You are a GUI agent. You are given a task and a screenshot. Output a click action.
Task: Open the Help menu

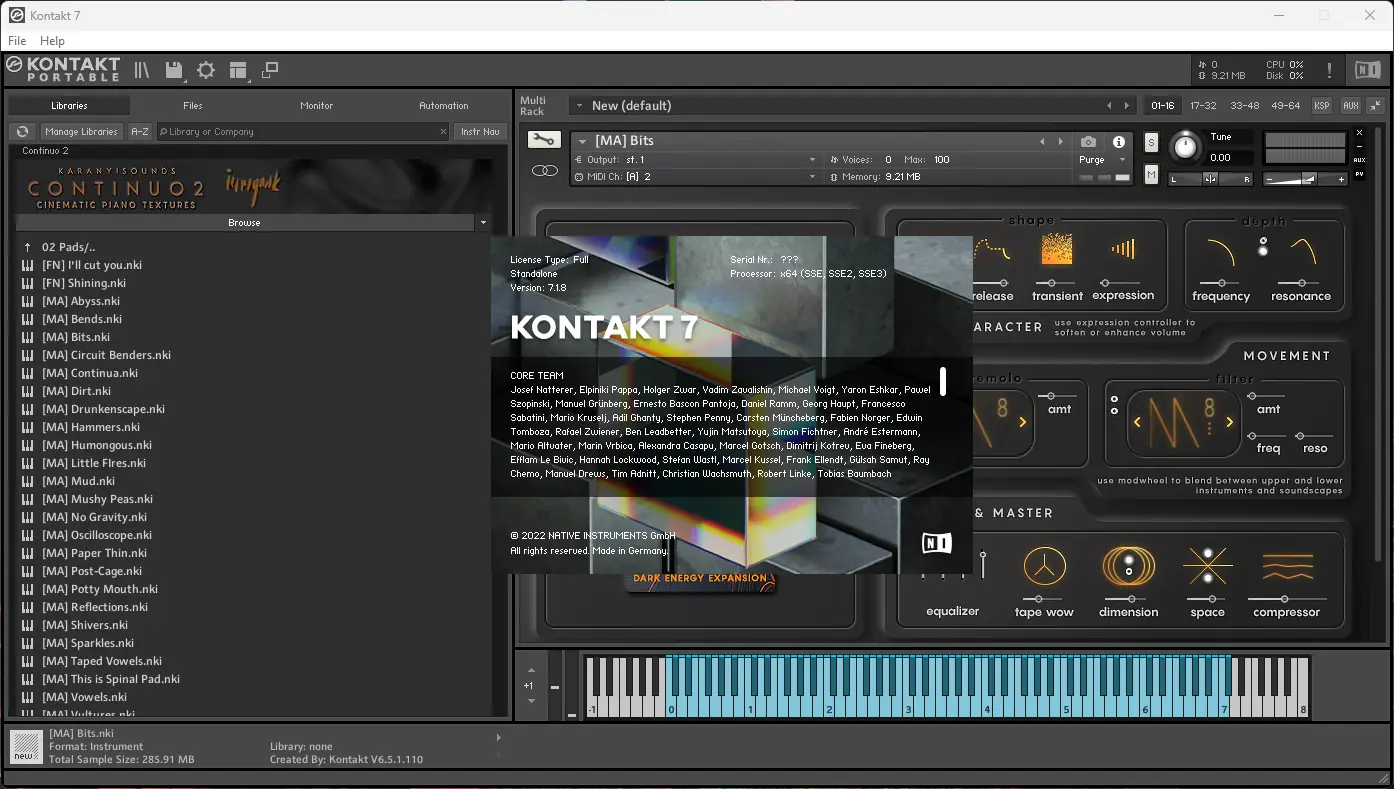[52, 41]
